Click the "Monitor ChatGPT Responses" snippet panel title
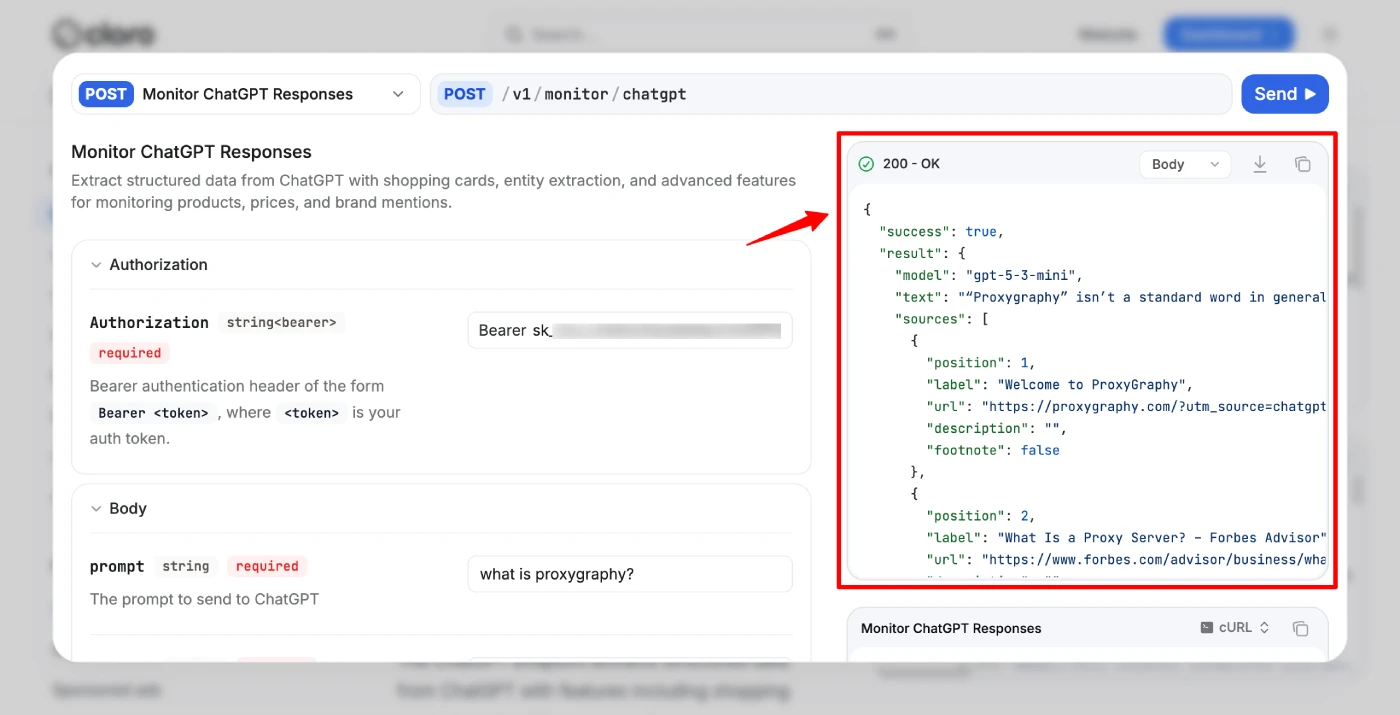 tap(951, 628)
